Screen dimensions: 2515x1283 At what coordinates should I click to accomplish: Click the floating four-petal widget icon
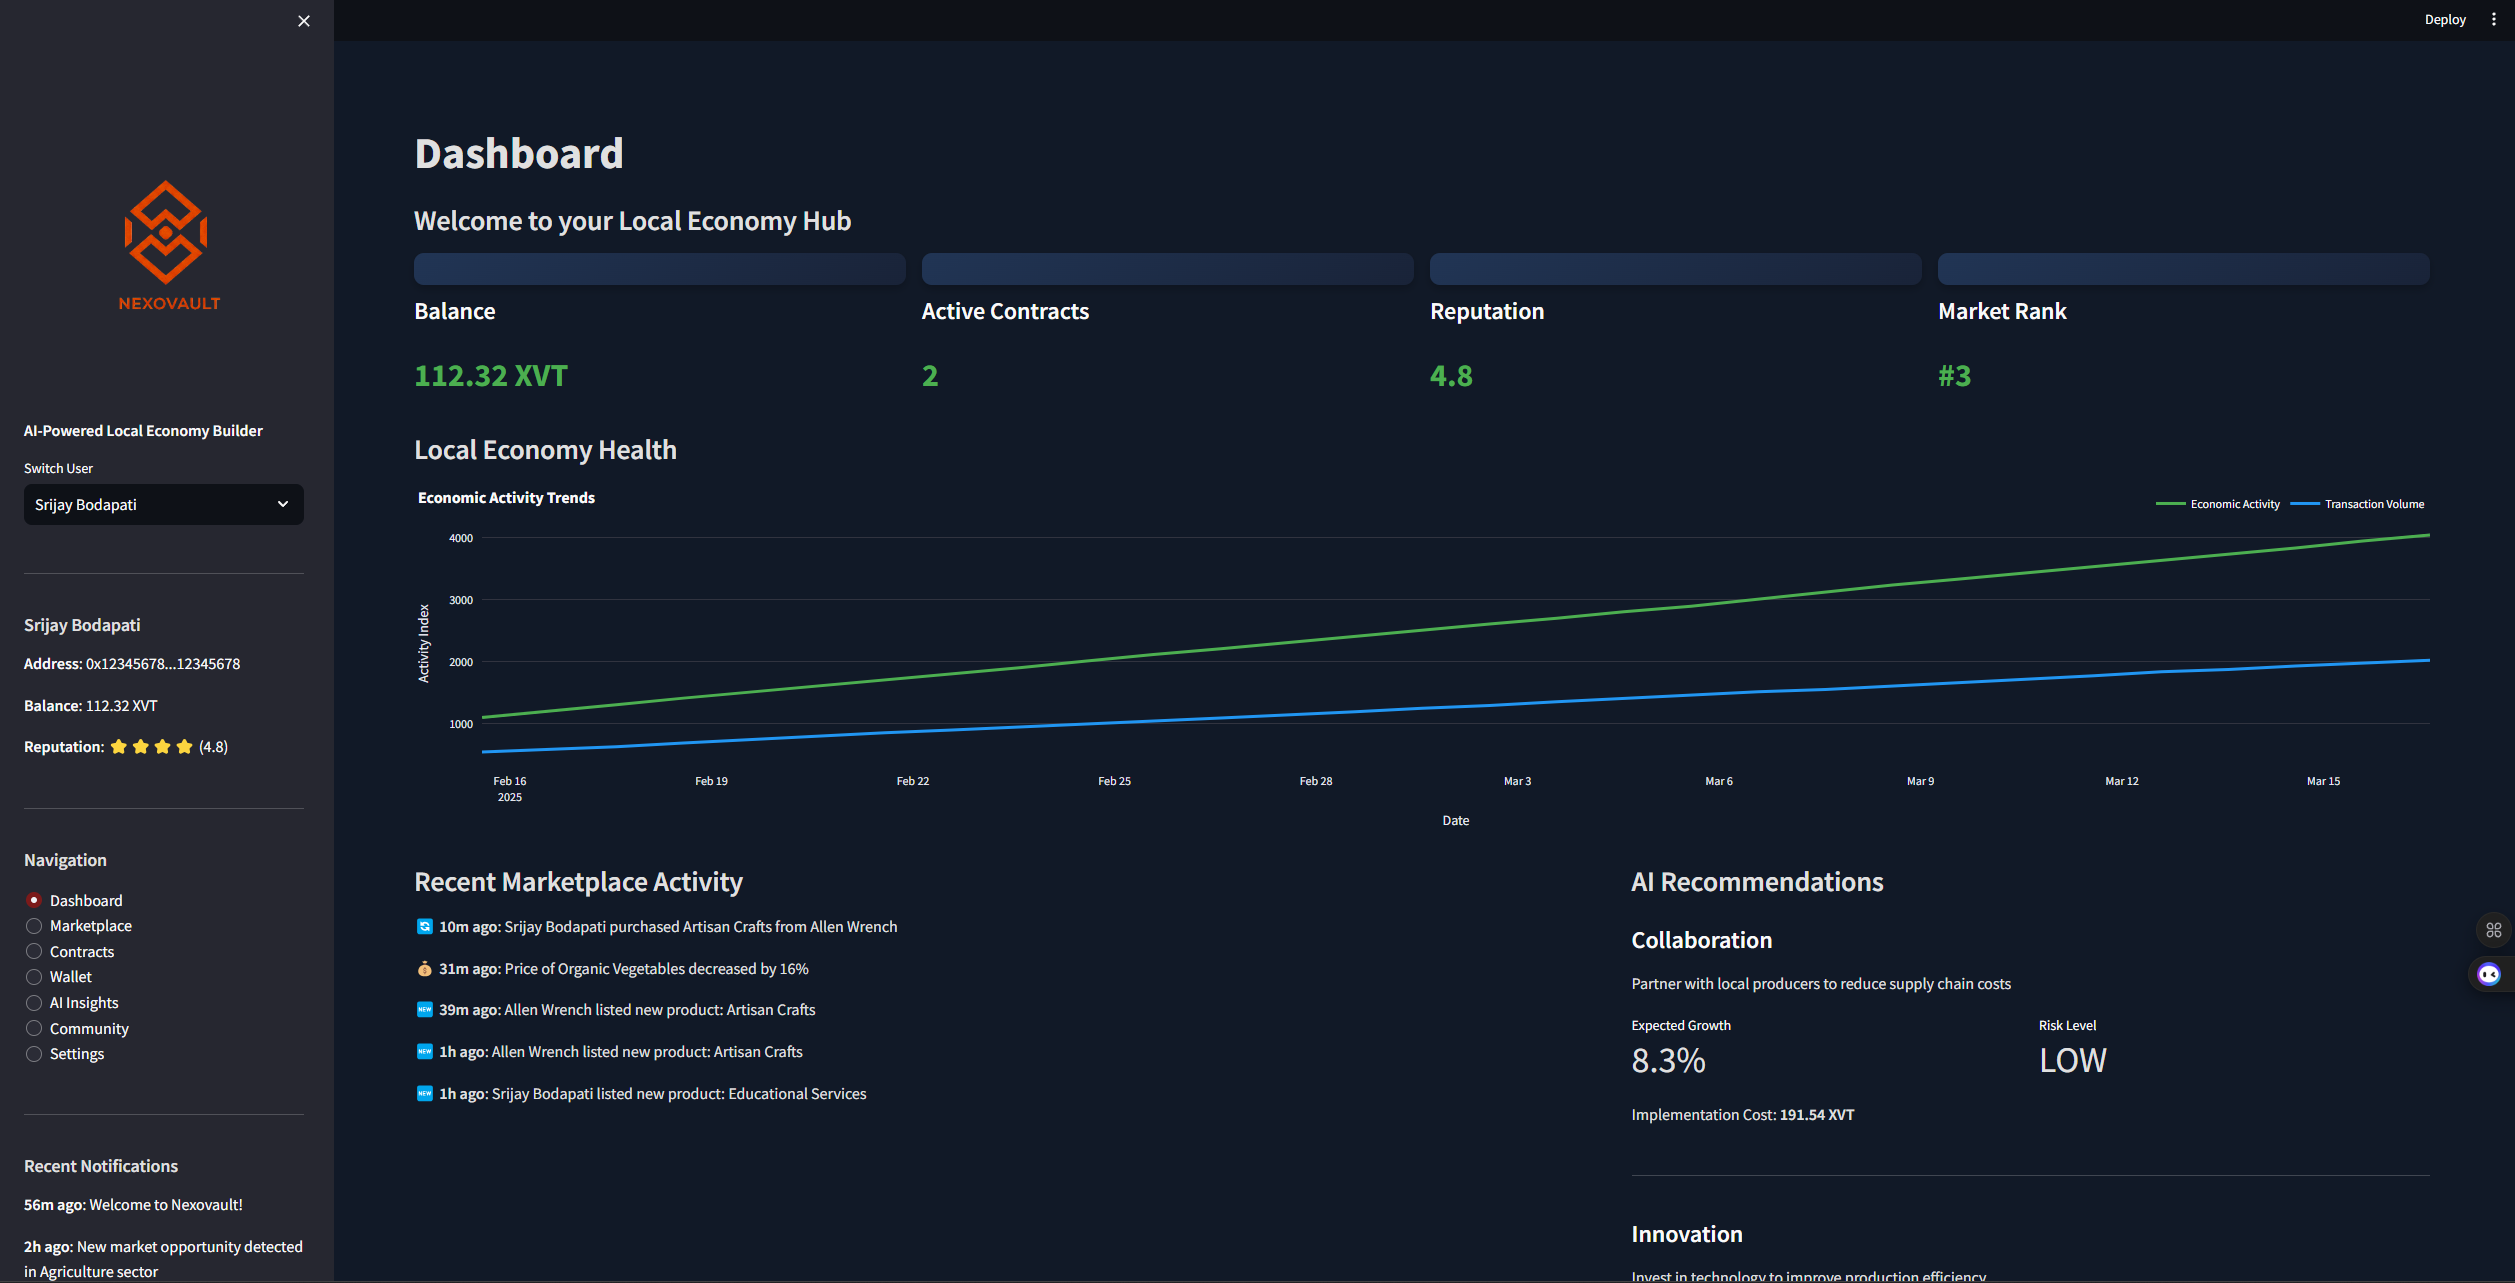(x=2493, y=930)
